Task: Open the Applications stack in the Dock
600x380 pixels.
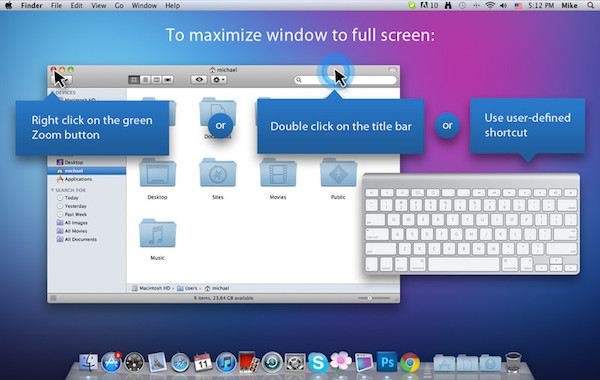Action: (x=444, y=363)
